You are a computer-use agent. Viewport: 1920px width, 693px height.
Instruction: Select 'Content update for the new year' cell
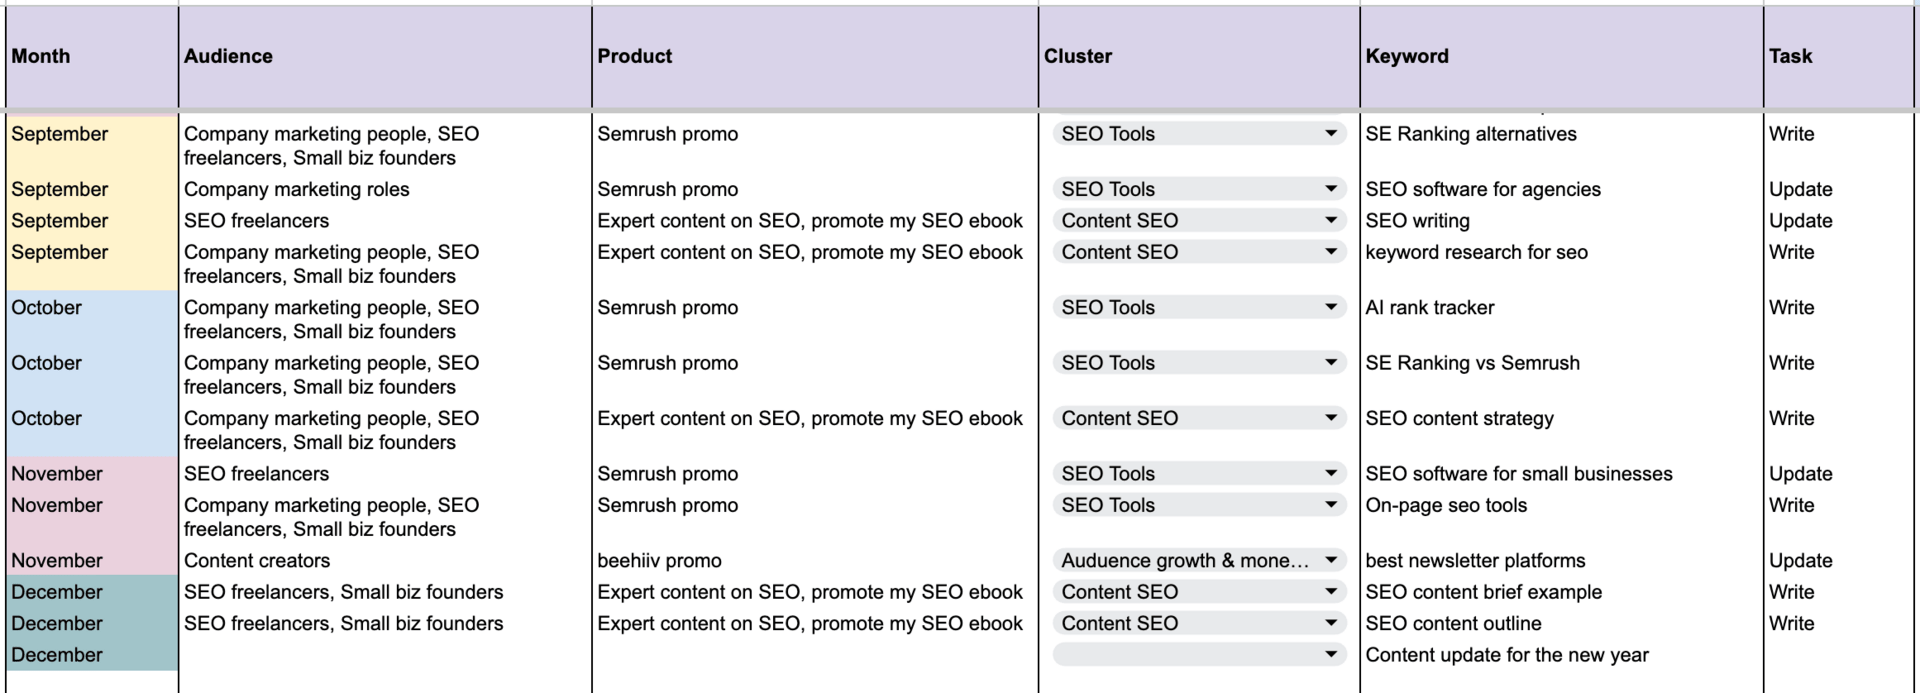coord(1561,655)
